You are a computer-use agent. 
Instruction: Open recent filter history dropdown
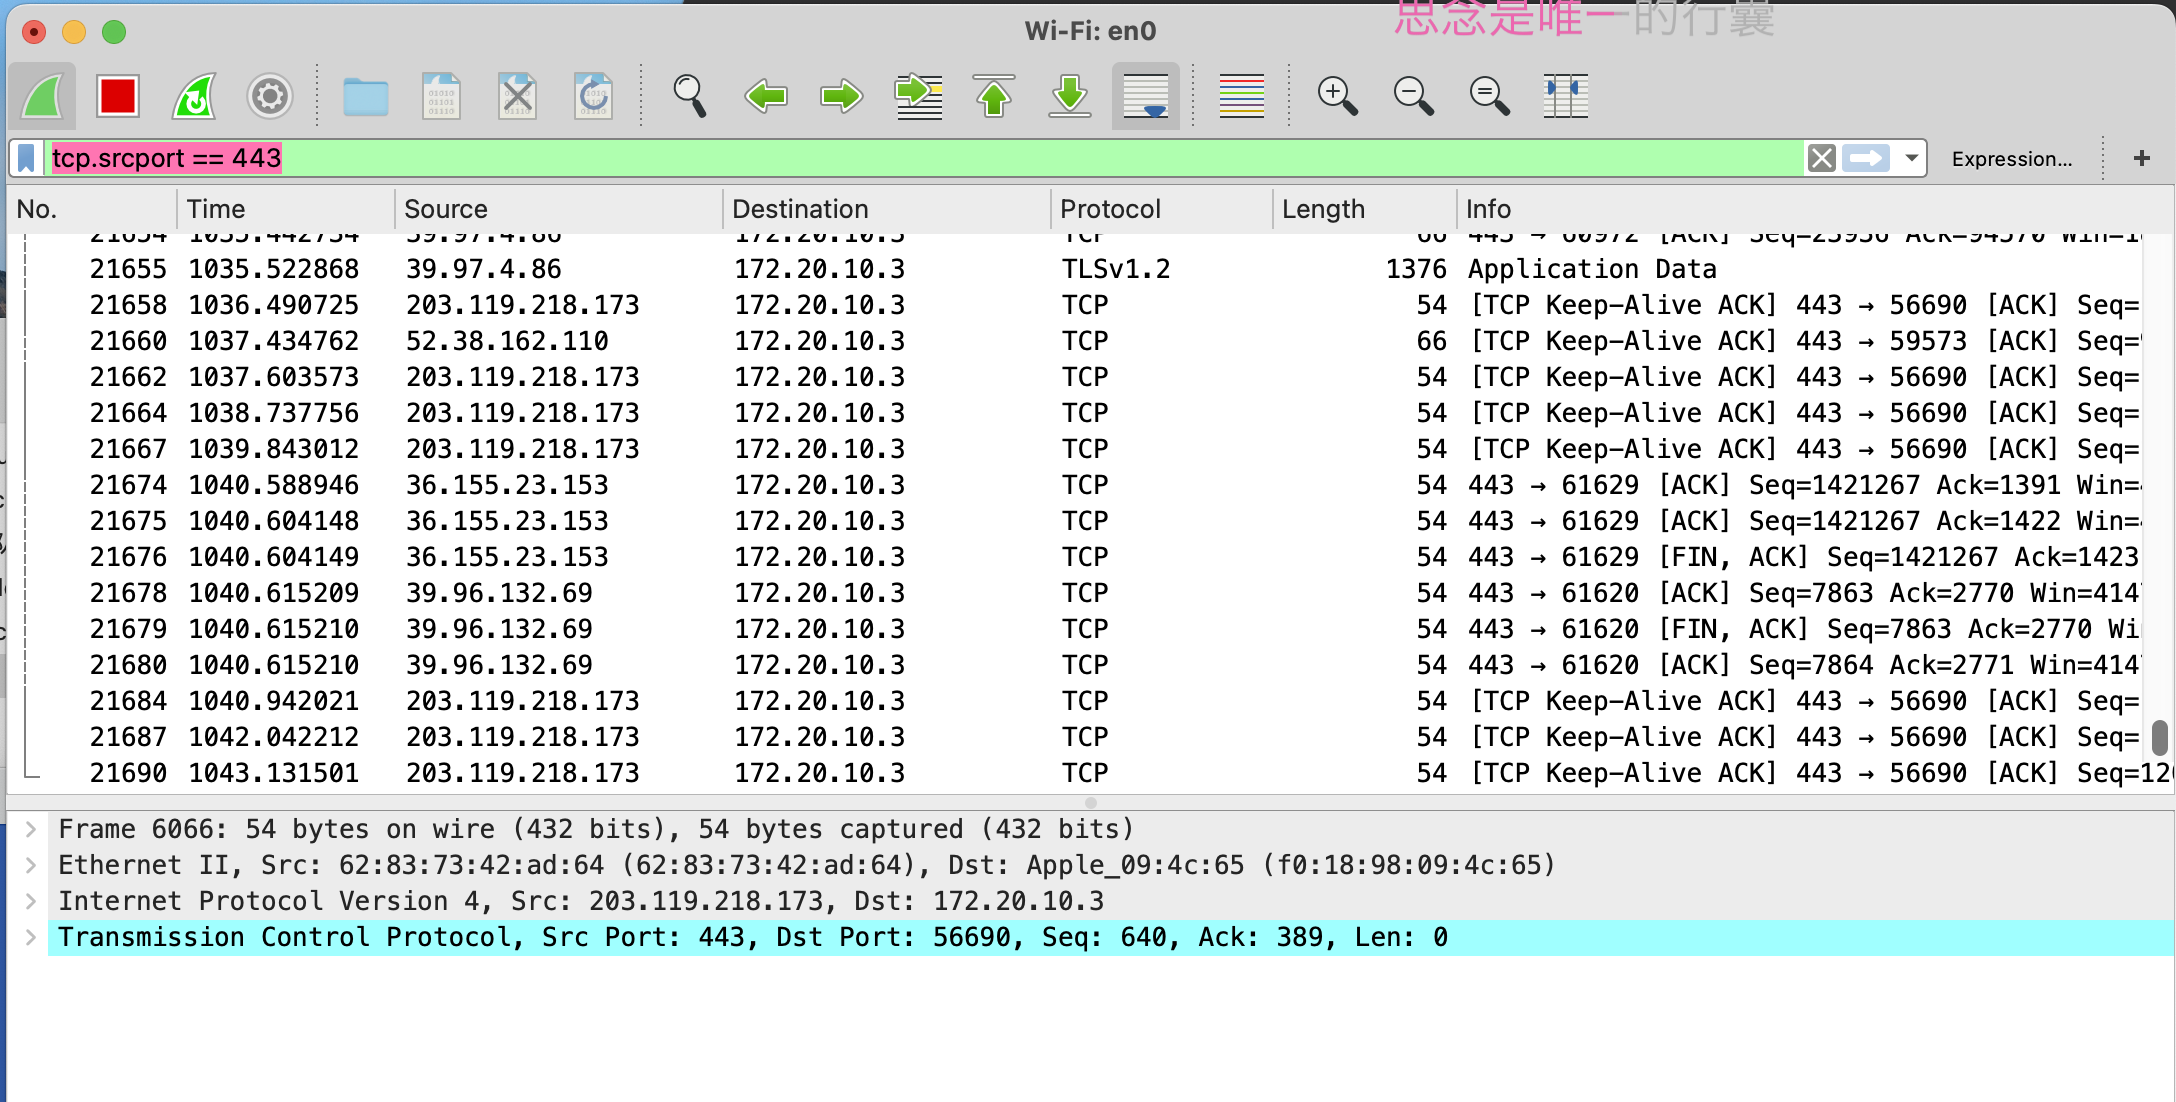(1911, 158)
